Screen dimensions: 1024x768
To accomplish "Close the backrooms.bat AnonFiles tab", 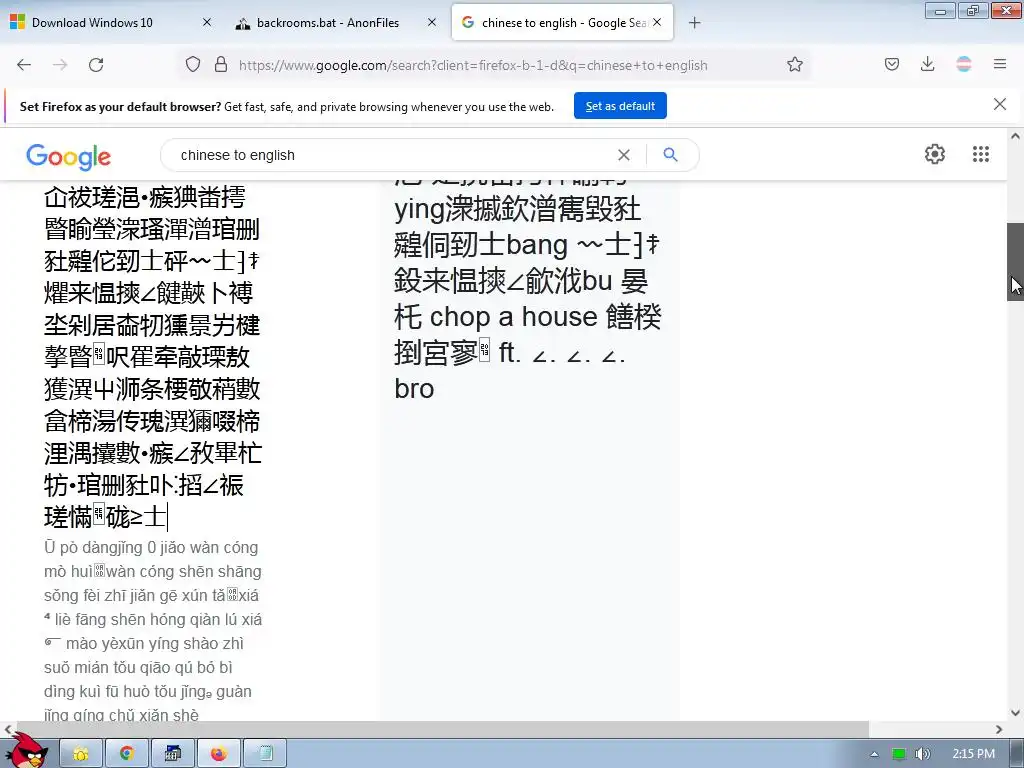I will coord(431,22).
